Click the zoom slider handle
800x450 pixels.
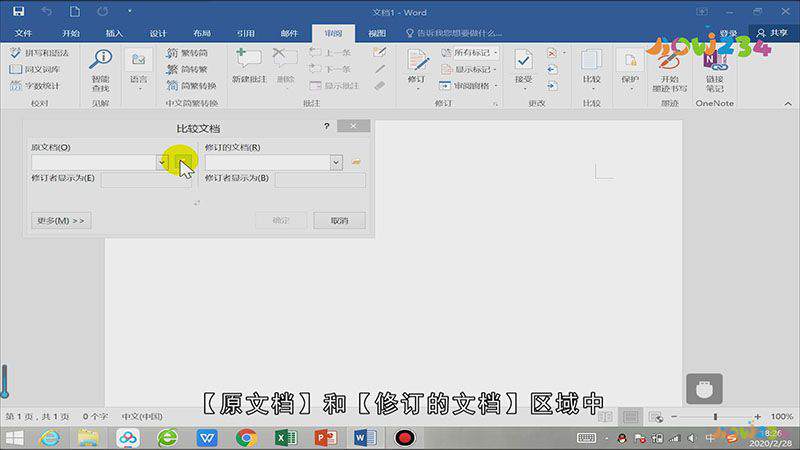pyautogui.click(x=715, y=417)
